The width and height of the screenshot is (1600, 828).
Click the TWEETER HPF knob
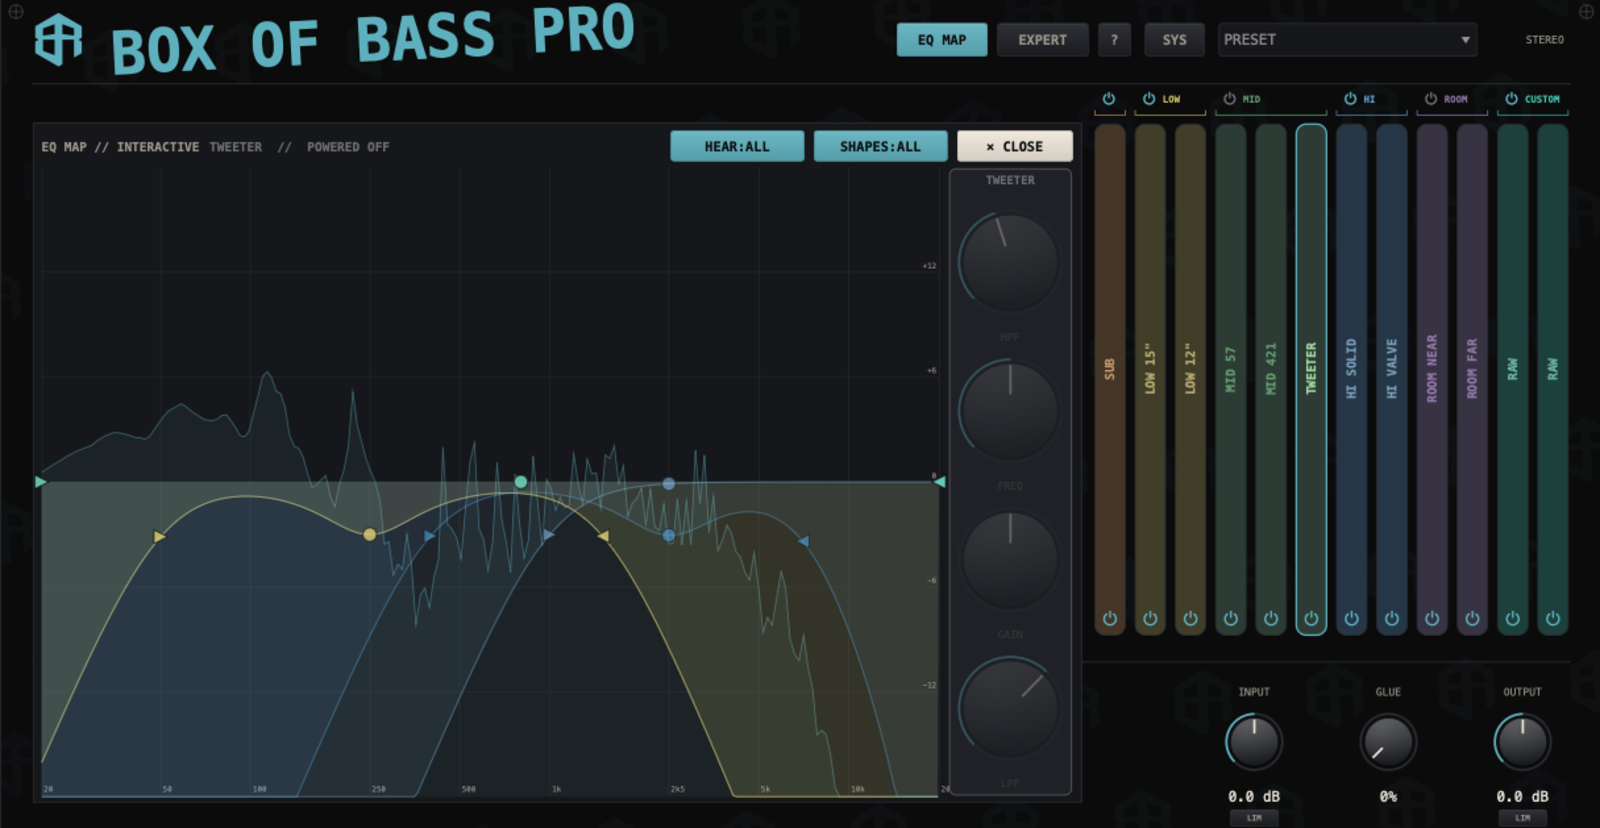pyautogui.click(x=1009, y=262)
